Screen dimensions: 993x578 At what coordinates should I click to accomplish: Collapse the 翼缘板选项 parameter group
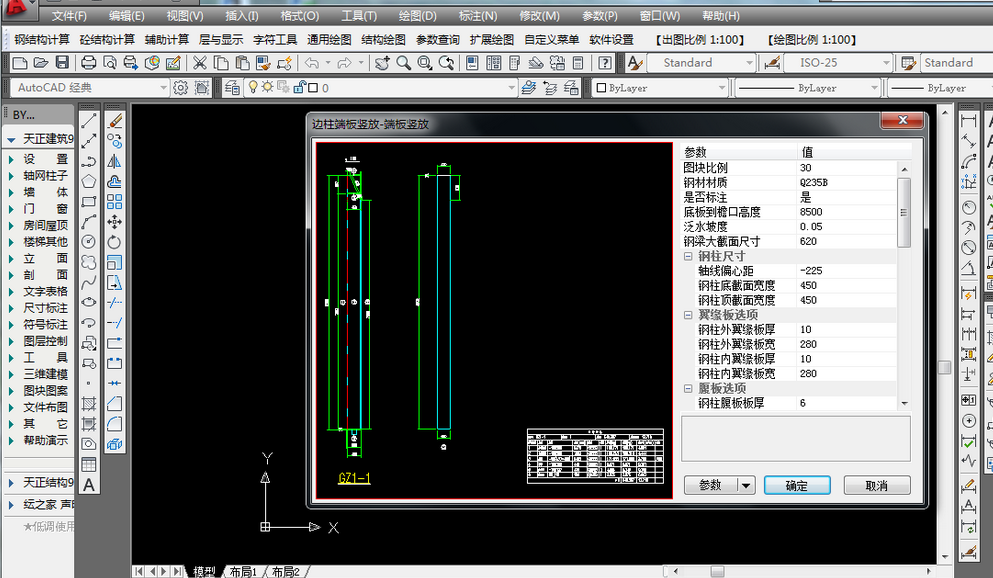click(688, 315)
